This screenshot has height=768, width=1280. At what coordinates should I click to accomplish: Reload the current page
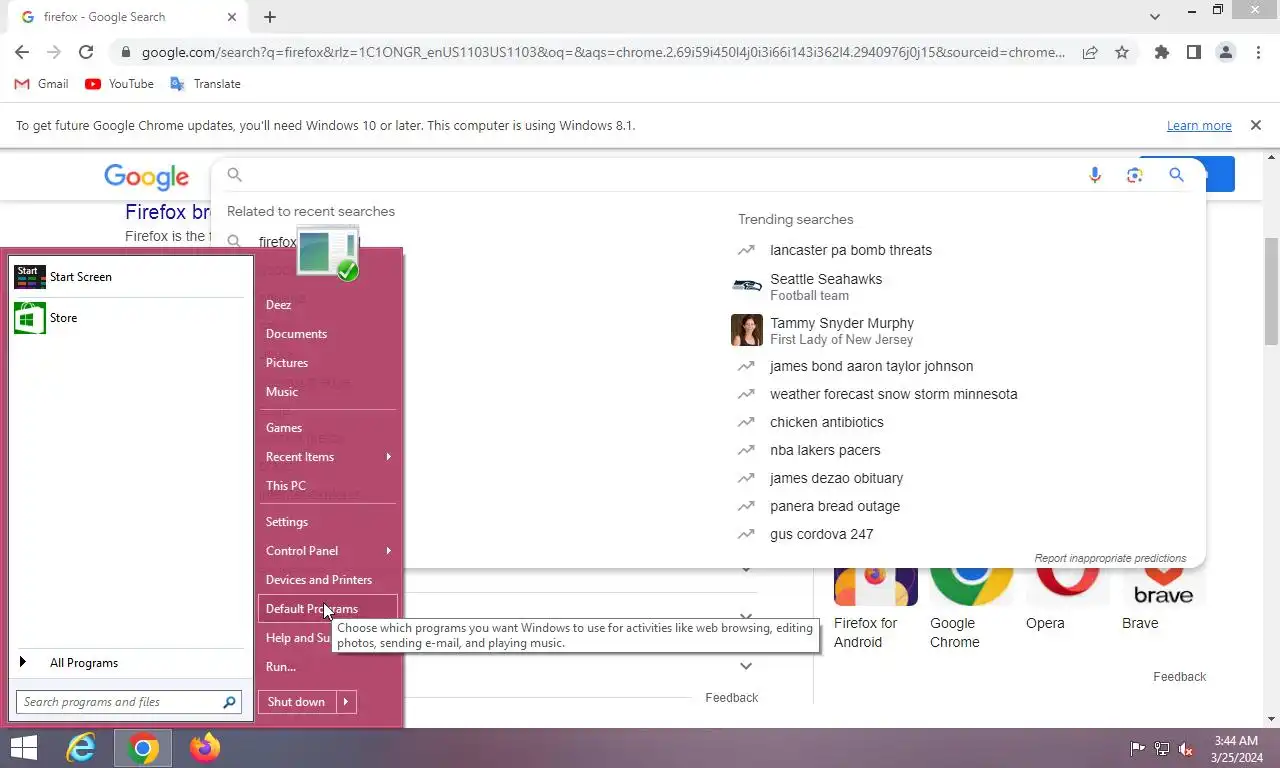(86, 52)
